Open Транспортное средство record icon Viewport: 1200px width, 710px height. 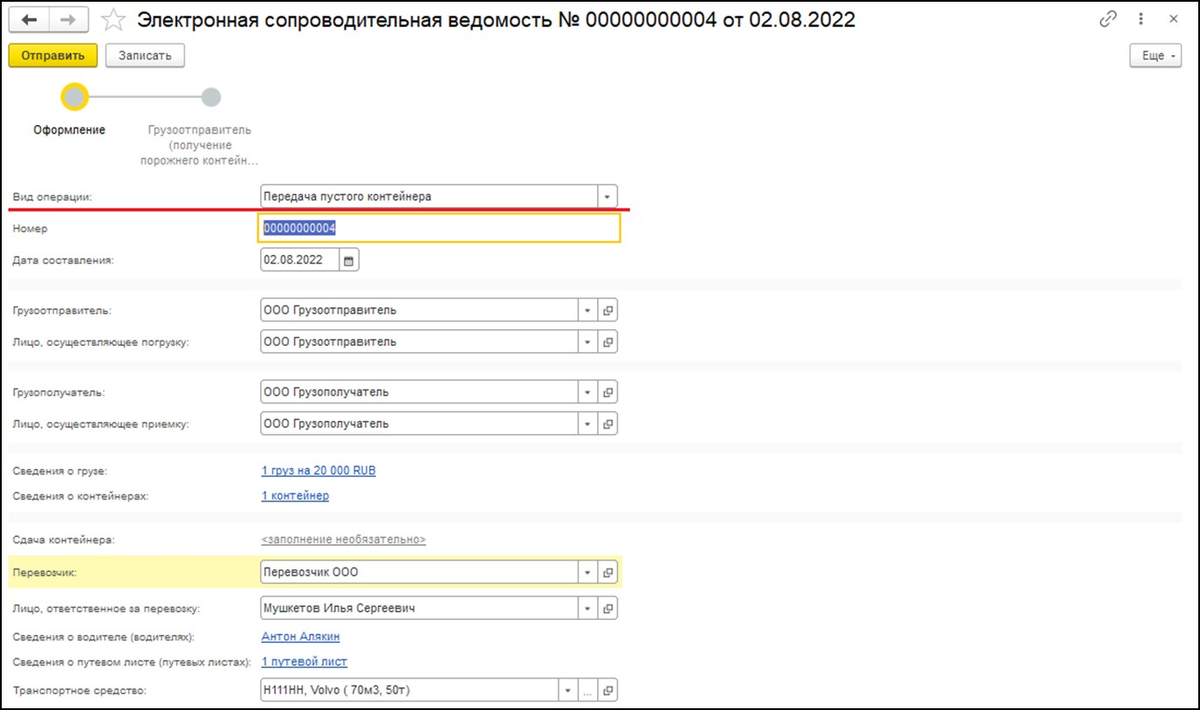point(607,691)
